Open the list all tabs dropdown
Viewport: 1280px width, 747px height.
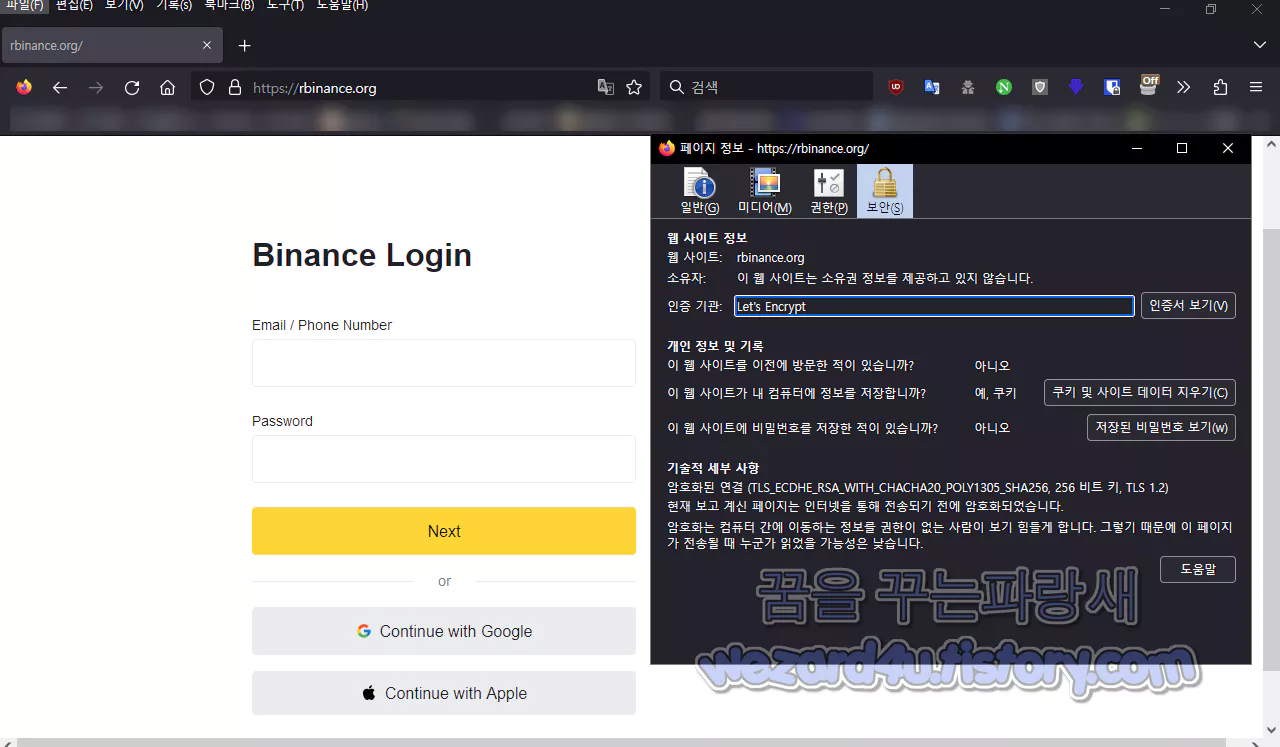pyautogui.click(x=1260, y=45)
